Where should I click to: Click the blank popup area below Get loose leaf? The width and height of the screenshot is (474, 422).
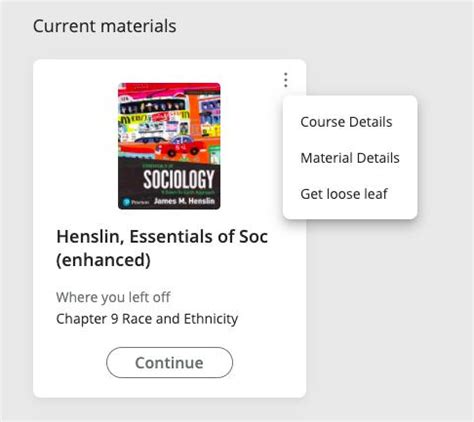(x=350, y=211)
